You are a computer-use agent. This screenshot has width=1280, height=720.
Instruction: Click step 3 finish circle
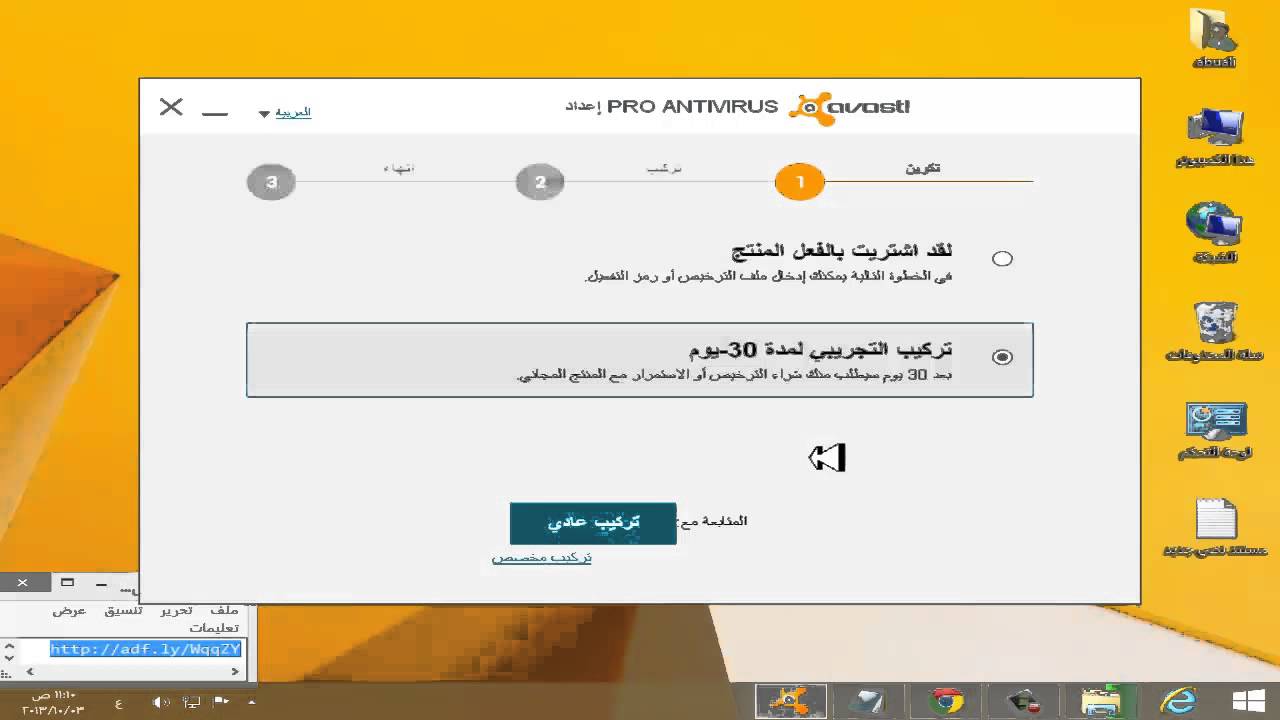coord(271,182)
